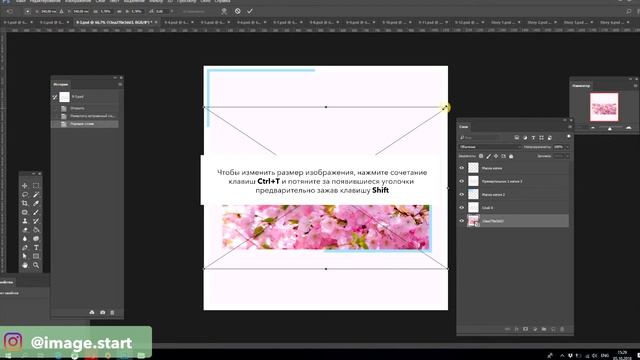Select the Rectangular Marquee tool
The width and height of the screenshot is (640, 360).
point(36,186)
